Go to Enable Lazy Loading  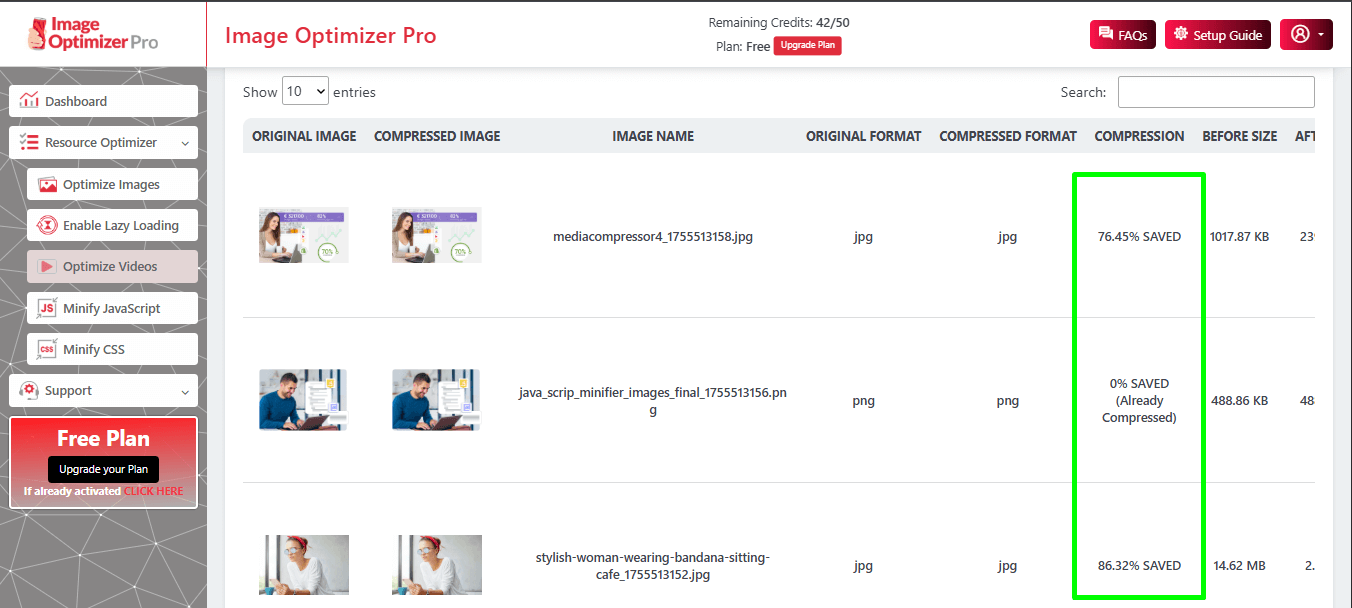[x=112, y=225]
